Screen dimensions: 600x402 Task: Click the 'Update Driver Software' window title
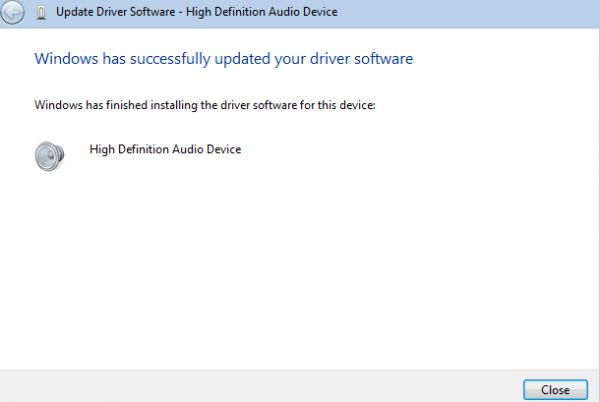click(x=197, y=12)
